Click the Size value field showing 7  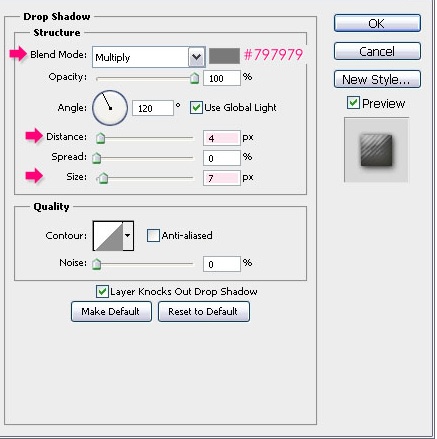[221, 178]
